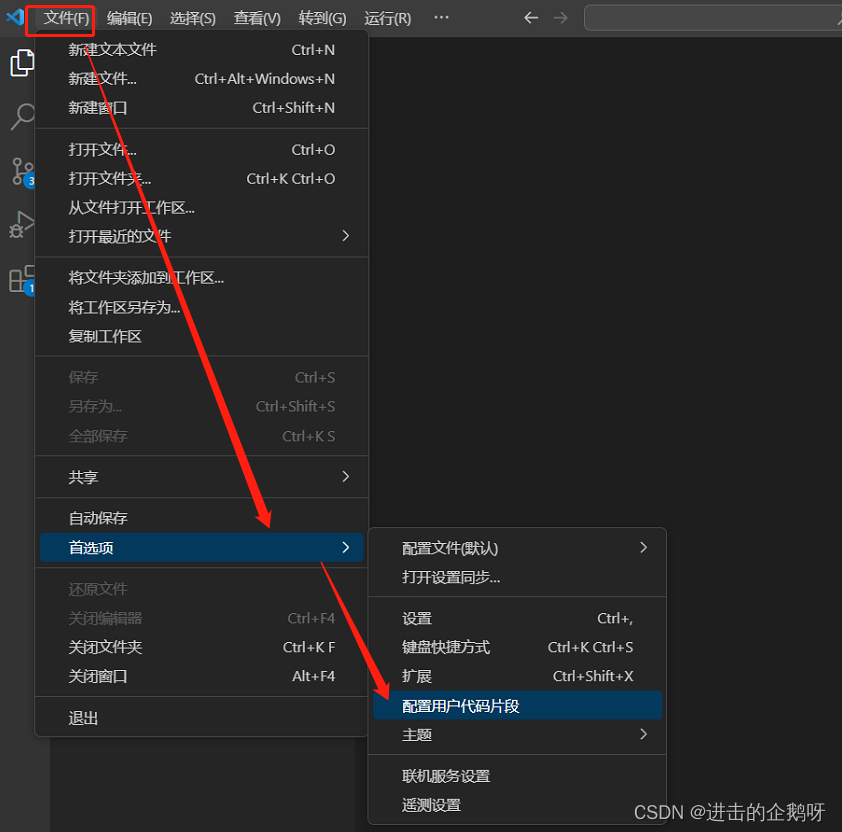
Task: Choose 从文件打开工作区... entry
Action: [x=201, y=208]
